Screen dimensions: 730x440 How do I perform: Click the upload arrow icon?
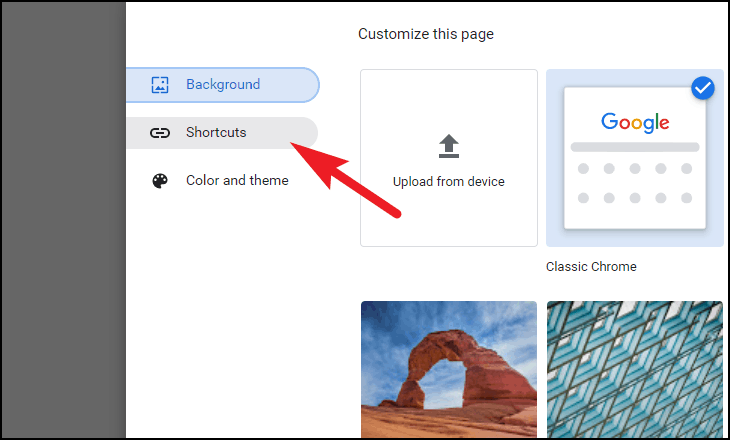449,146
